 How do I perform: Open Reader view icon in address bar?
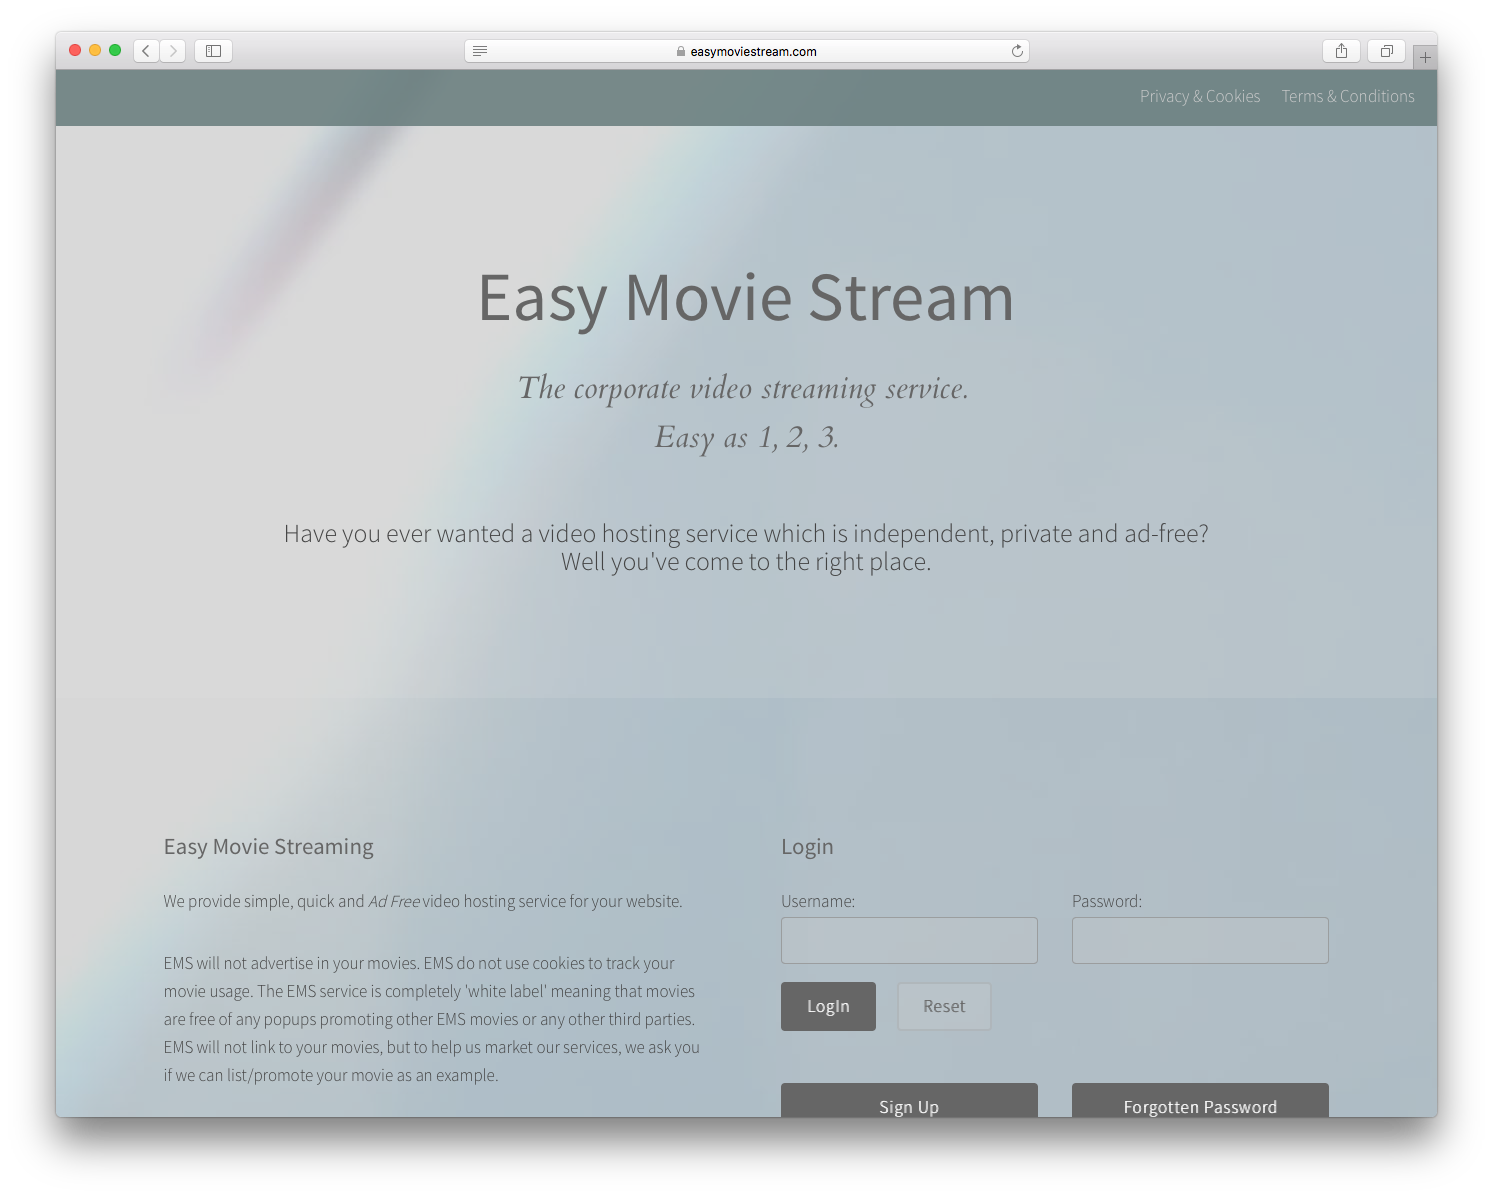pos(480,51)
